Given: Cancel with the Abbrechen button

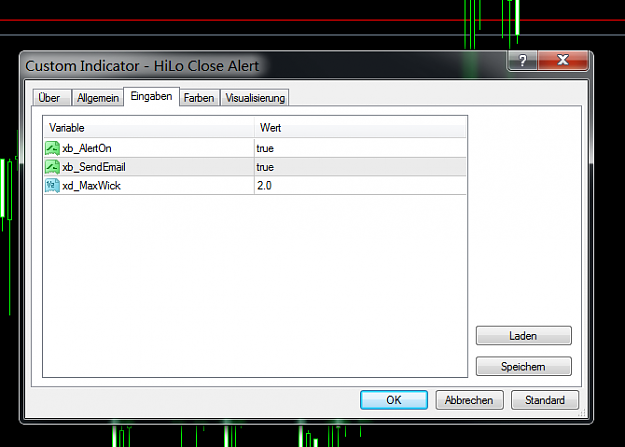Looking at the screenshot, I should pos(469,400).
